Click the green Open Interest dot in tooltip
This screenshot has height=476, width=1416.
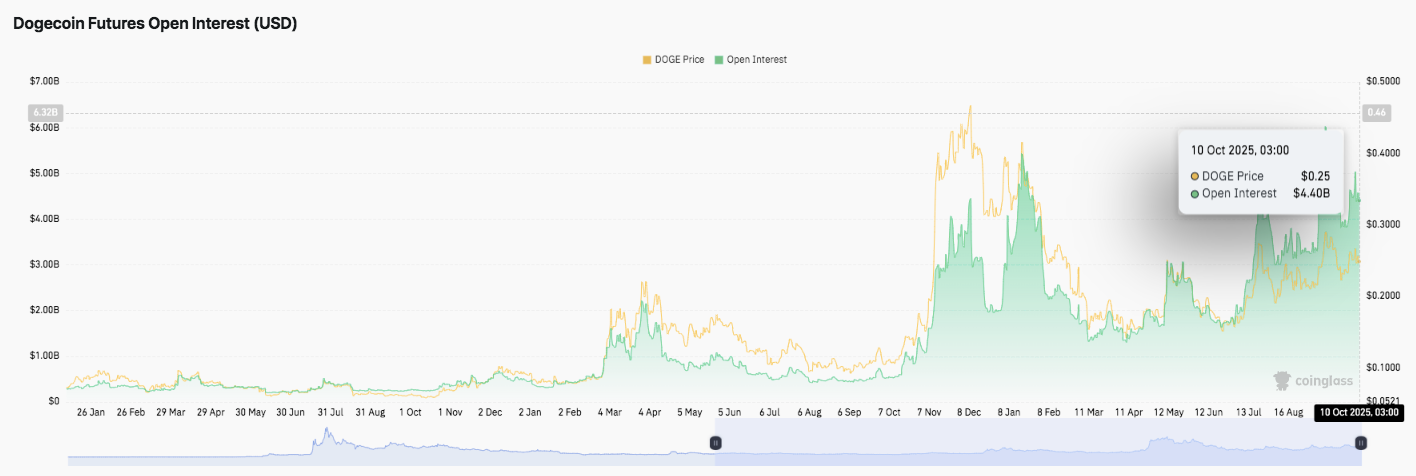click(x=1195, y=193)
